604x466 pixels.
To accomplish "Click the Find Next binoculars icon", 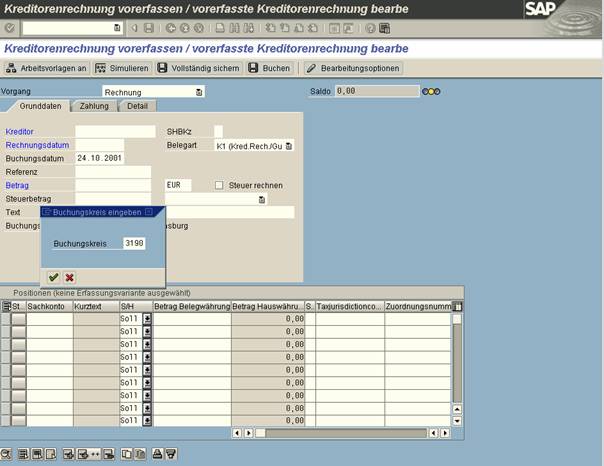I will click(248, 28).
